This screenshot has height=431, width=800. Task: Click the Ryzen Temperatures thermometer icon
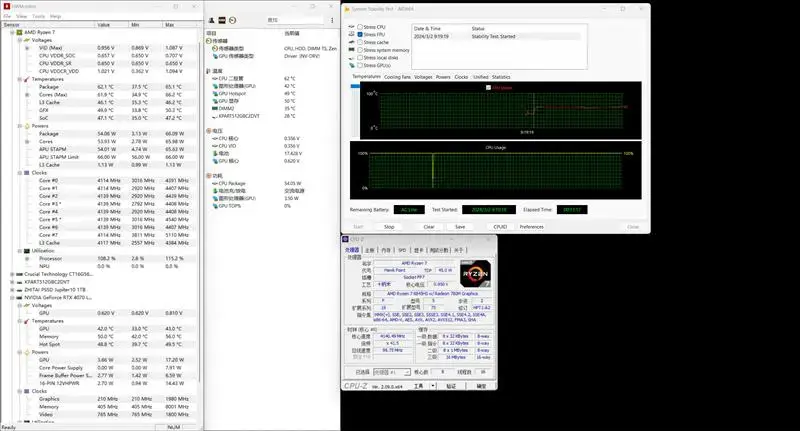(27, 79)
